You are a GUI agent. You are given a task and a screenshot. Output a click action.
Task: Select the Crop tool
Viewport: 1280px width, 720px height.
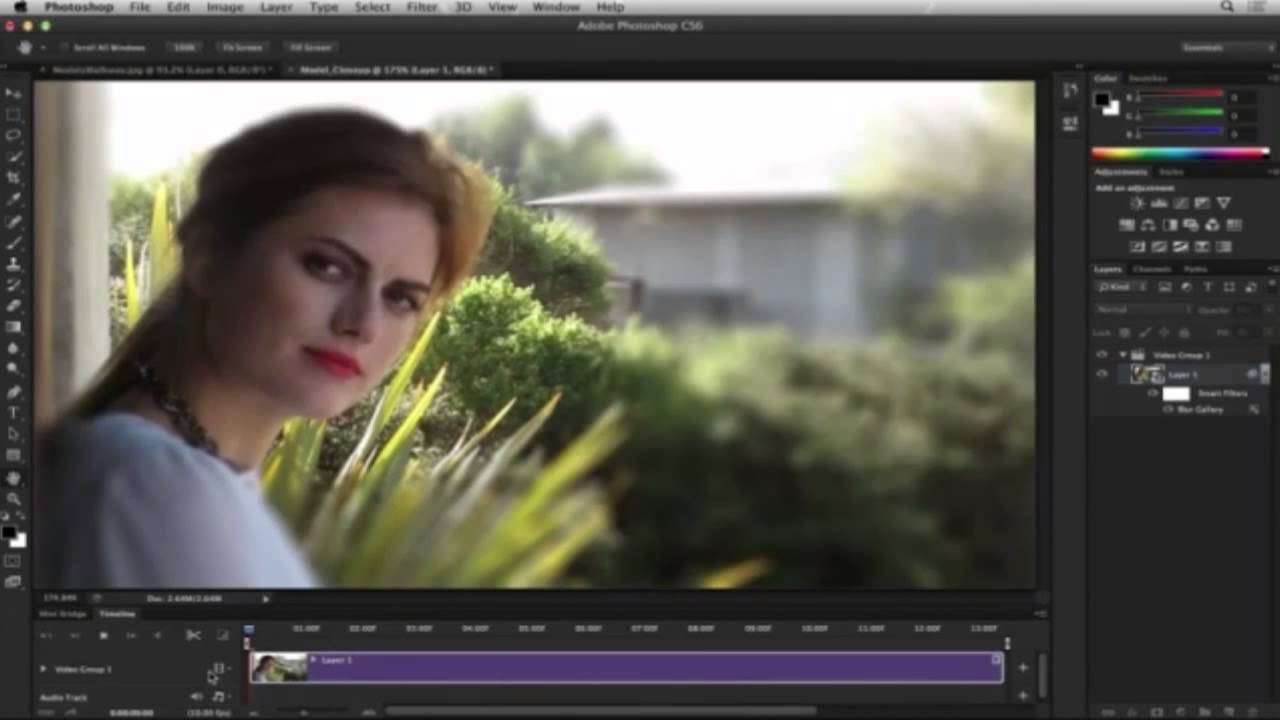13,177
